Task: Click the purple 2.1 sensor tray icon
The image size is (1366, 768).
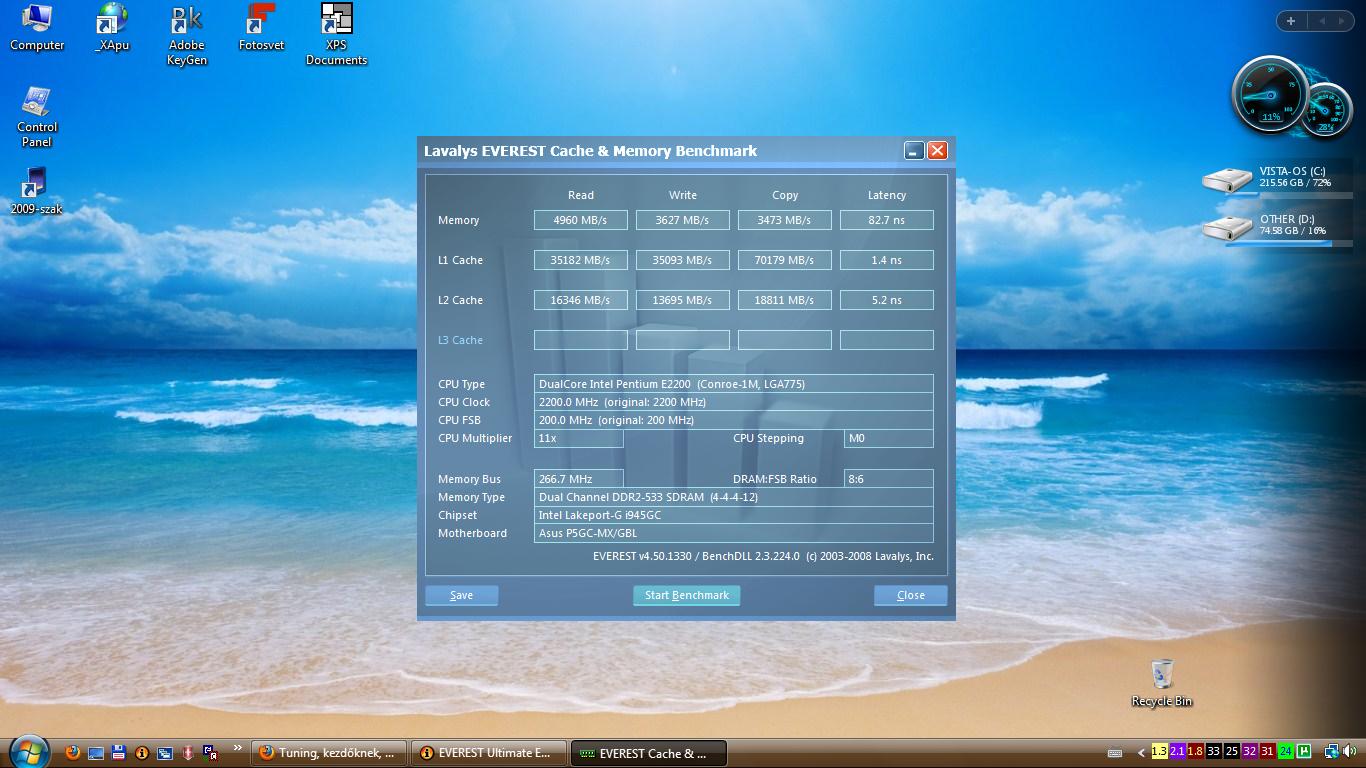Action: [1178, 752]
